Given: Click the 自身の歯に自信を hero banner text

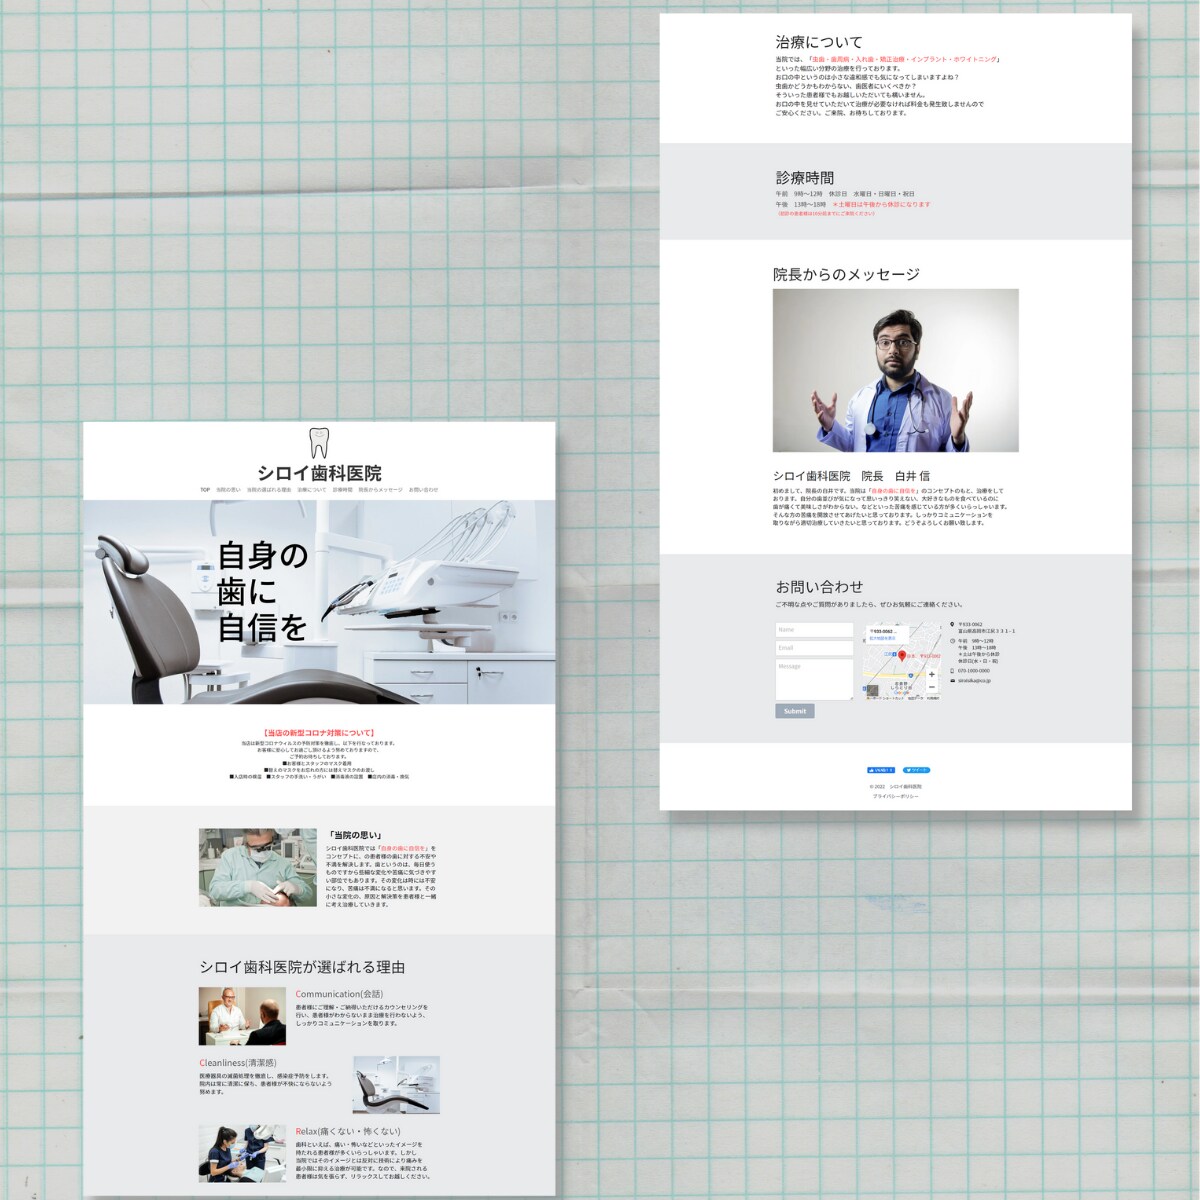Looking at the screenshot, I should (262, 591).
